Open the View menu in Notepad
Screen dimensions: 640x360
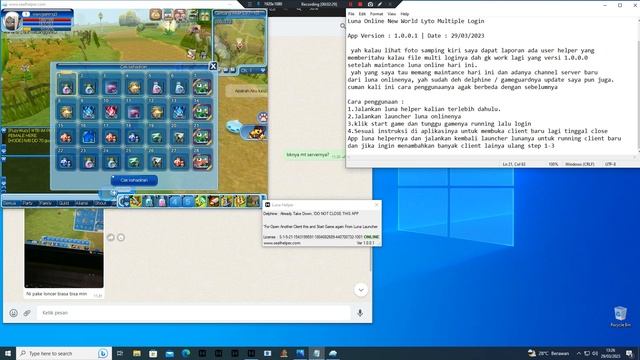[391, 14]
